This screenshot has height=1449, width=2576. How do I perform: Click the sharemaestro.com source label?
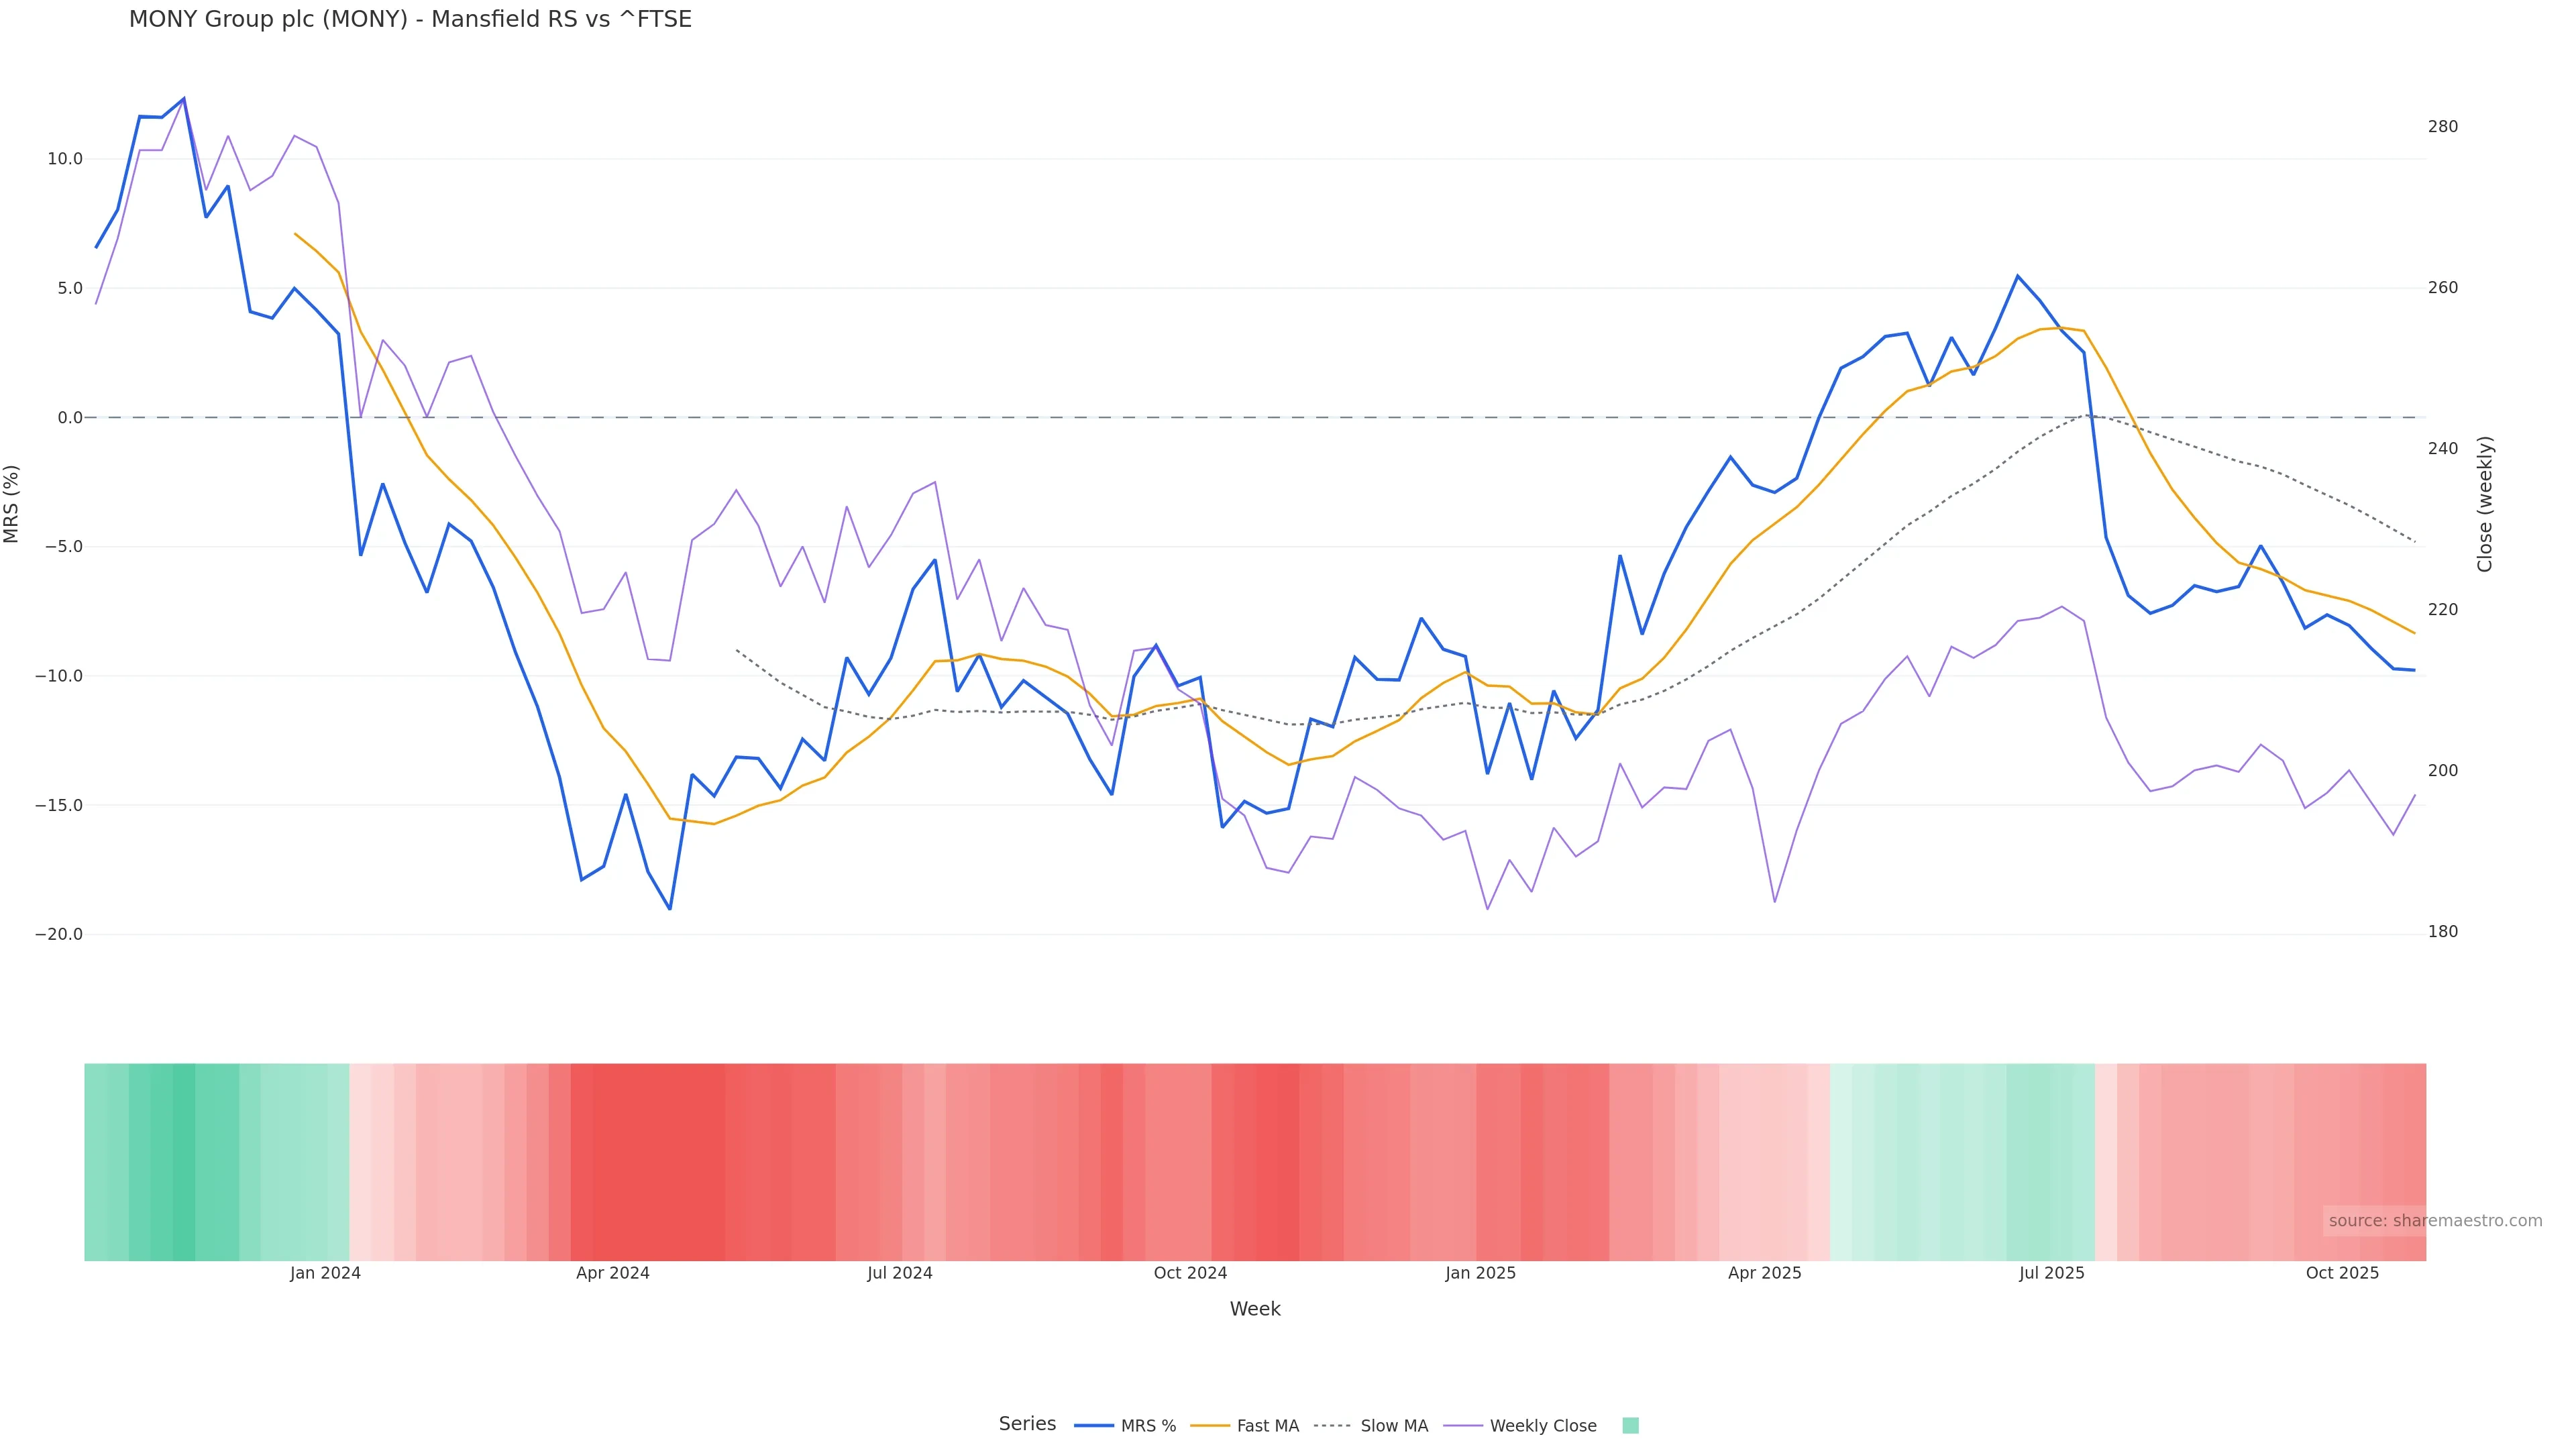pos(2434,1220)
